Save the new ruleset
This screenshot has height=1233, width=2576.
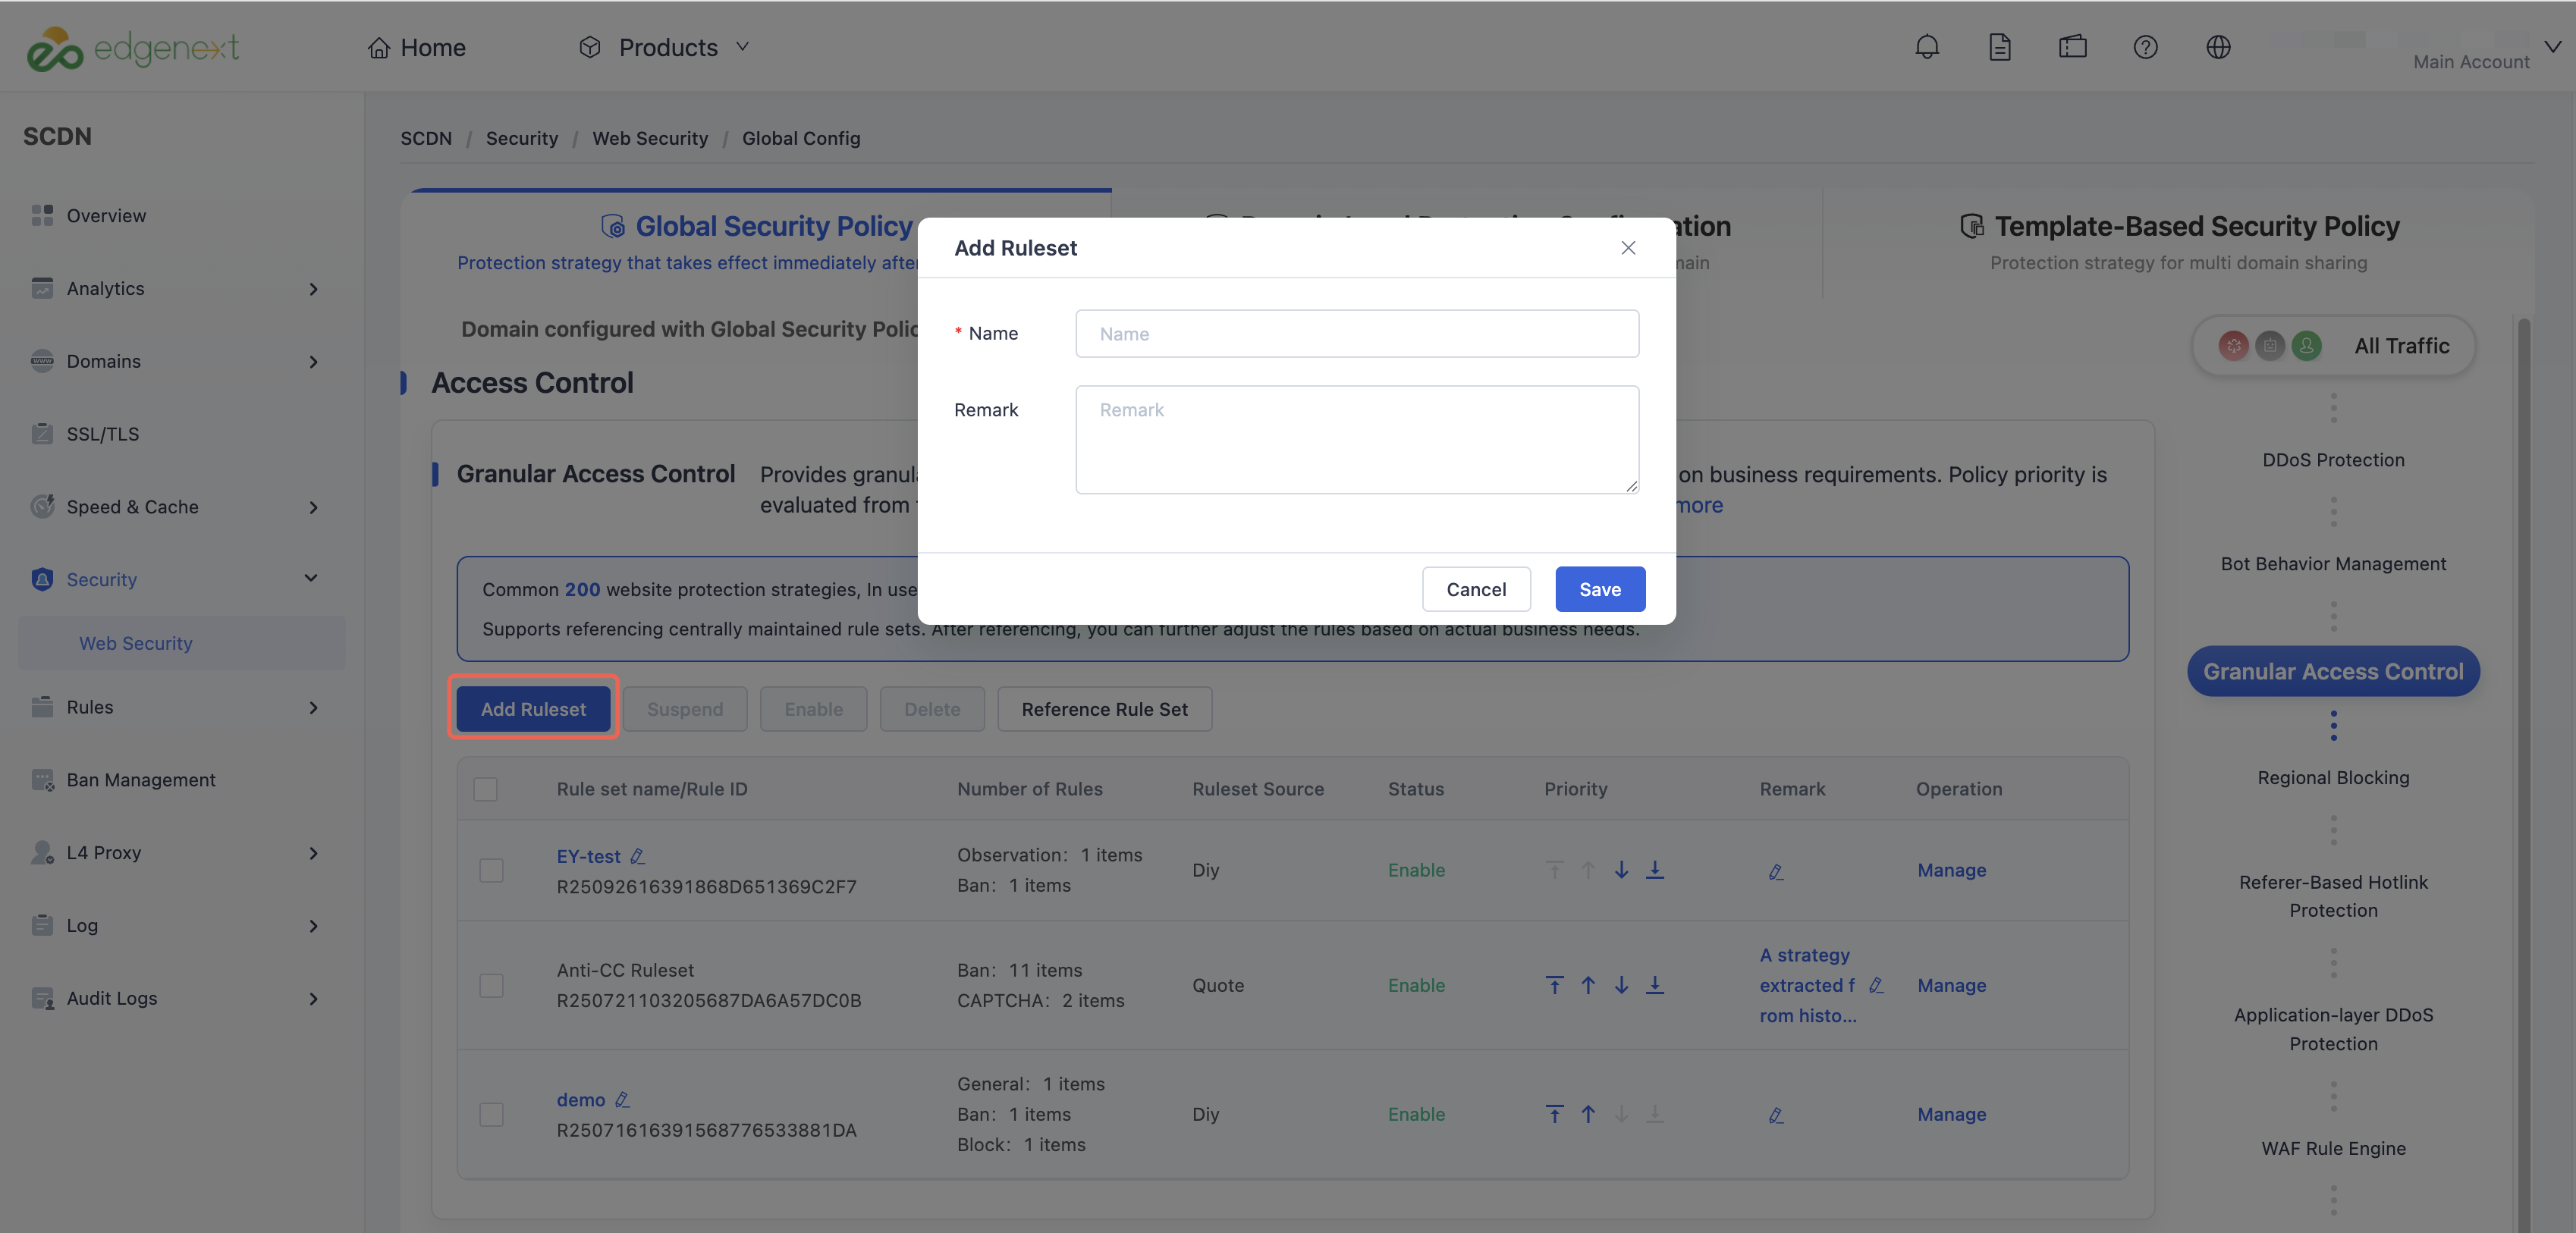[x=1599, y=589]
